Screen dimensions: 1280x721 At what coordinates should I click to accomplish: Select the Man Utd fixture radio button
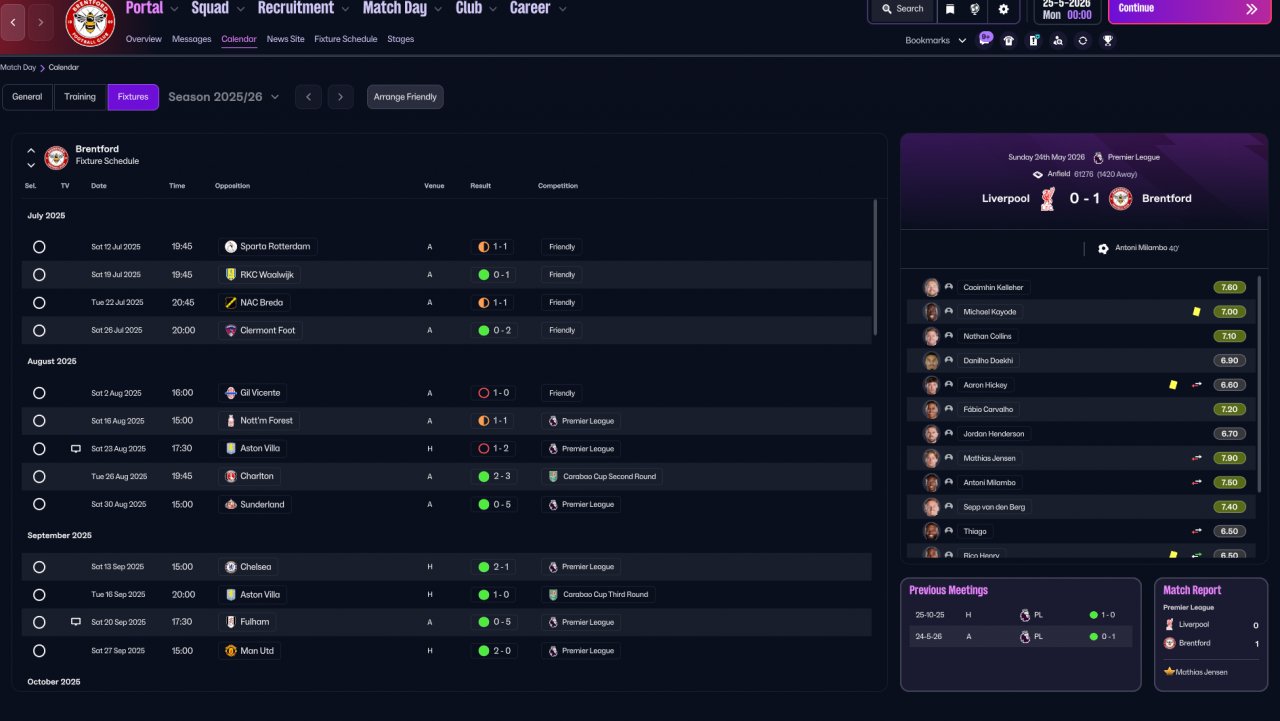[39, 651]
